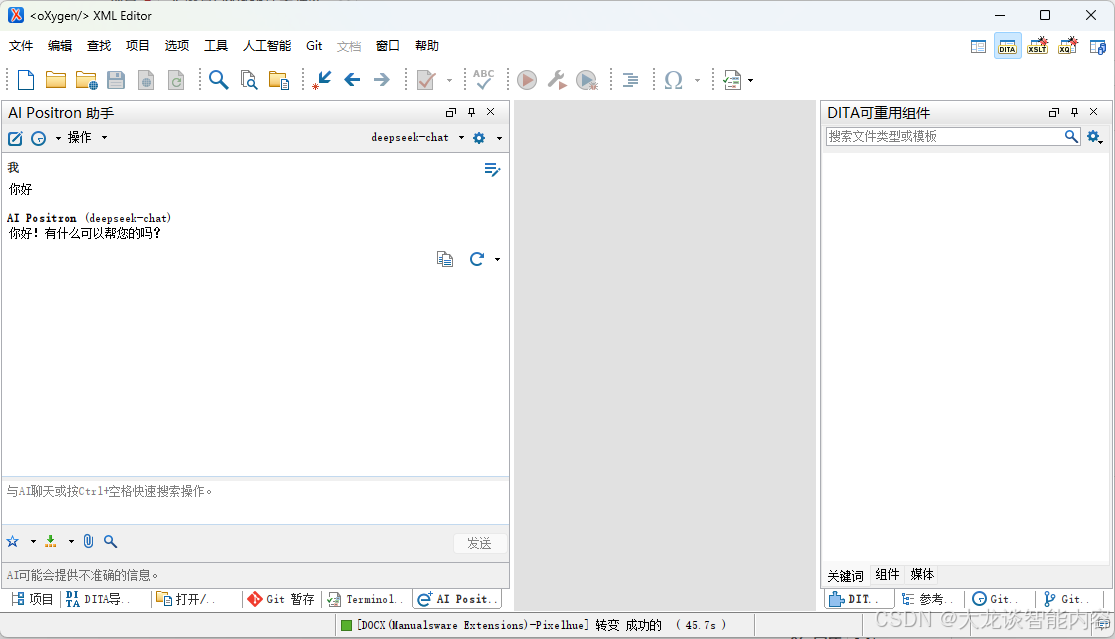Switch to the DITA perspective icon
Screen dimensions: 1115x639
tap(1008, 46)
